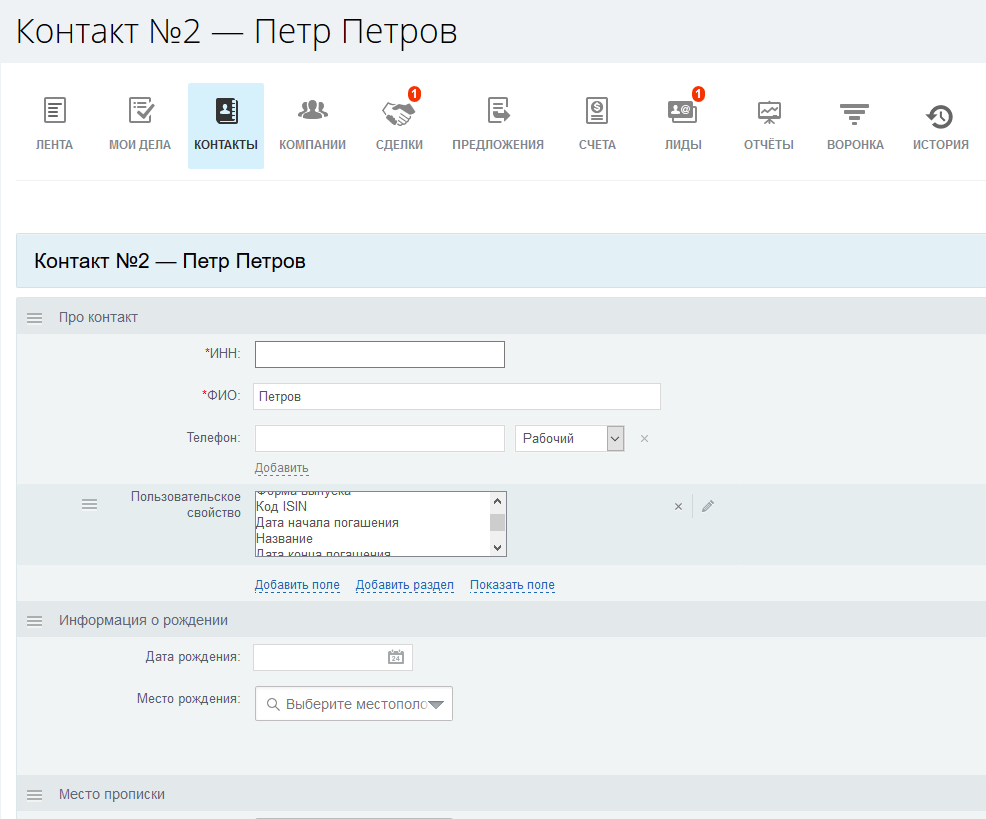Open Отчёты reports icon
The height and width of the screenshot is (819, 986).
pos(768,112)
